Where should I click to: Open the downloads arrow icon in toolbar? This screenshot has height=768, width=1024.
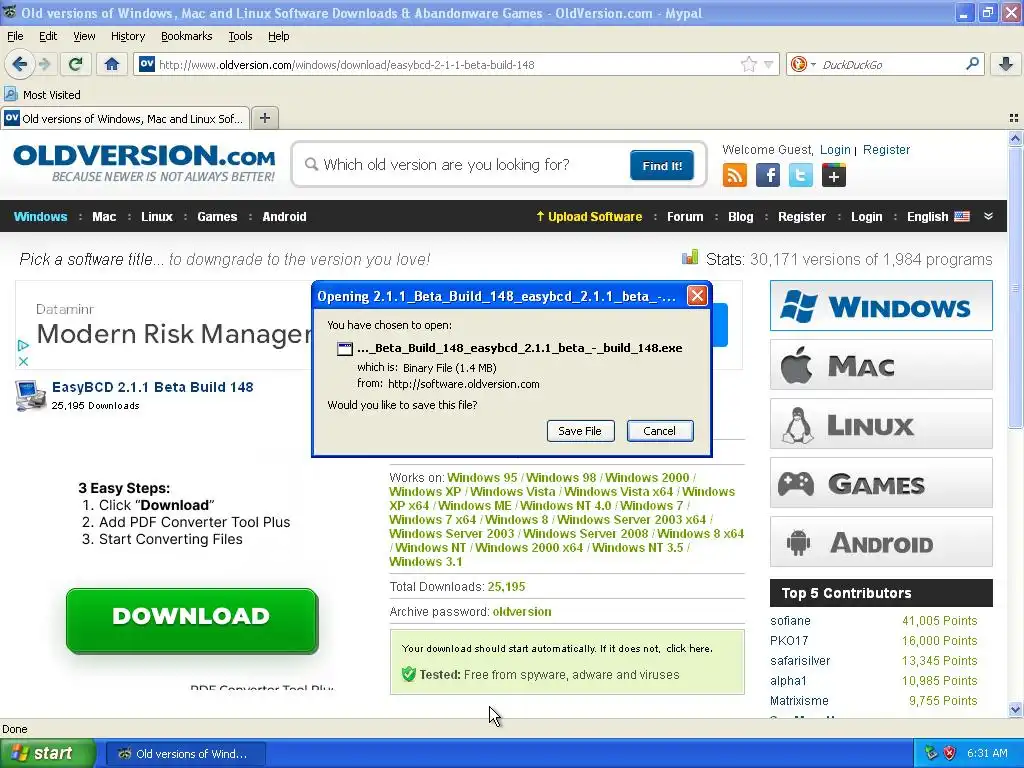1006,64
